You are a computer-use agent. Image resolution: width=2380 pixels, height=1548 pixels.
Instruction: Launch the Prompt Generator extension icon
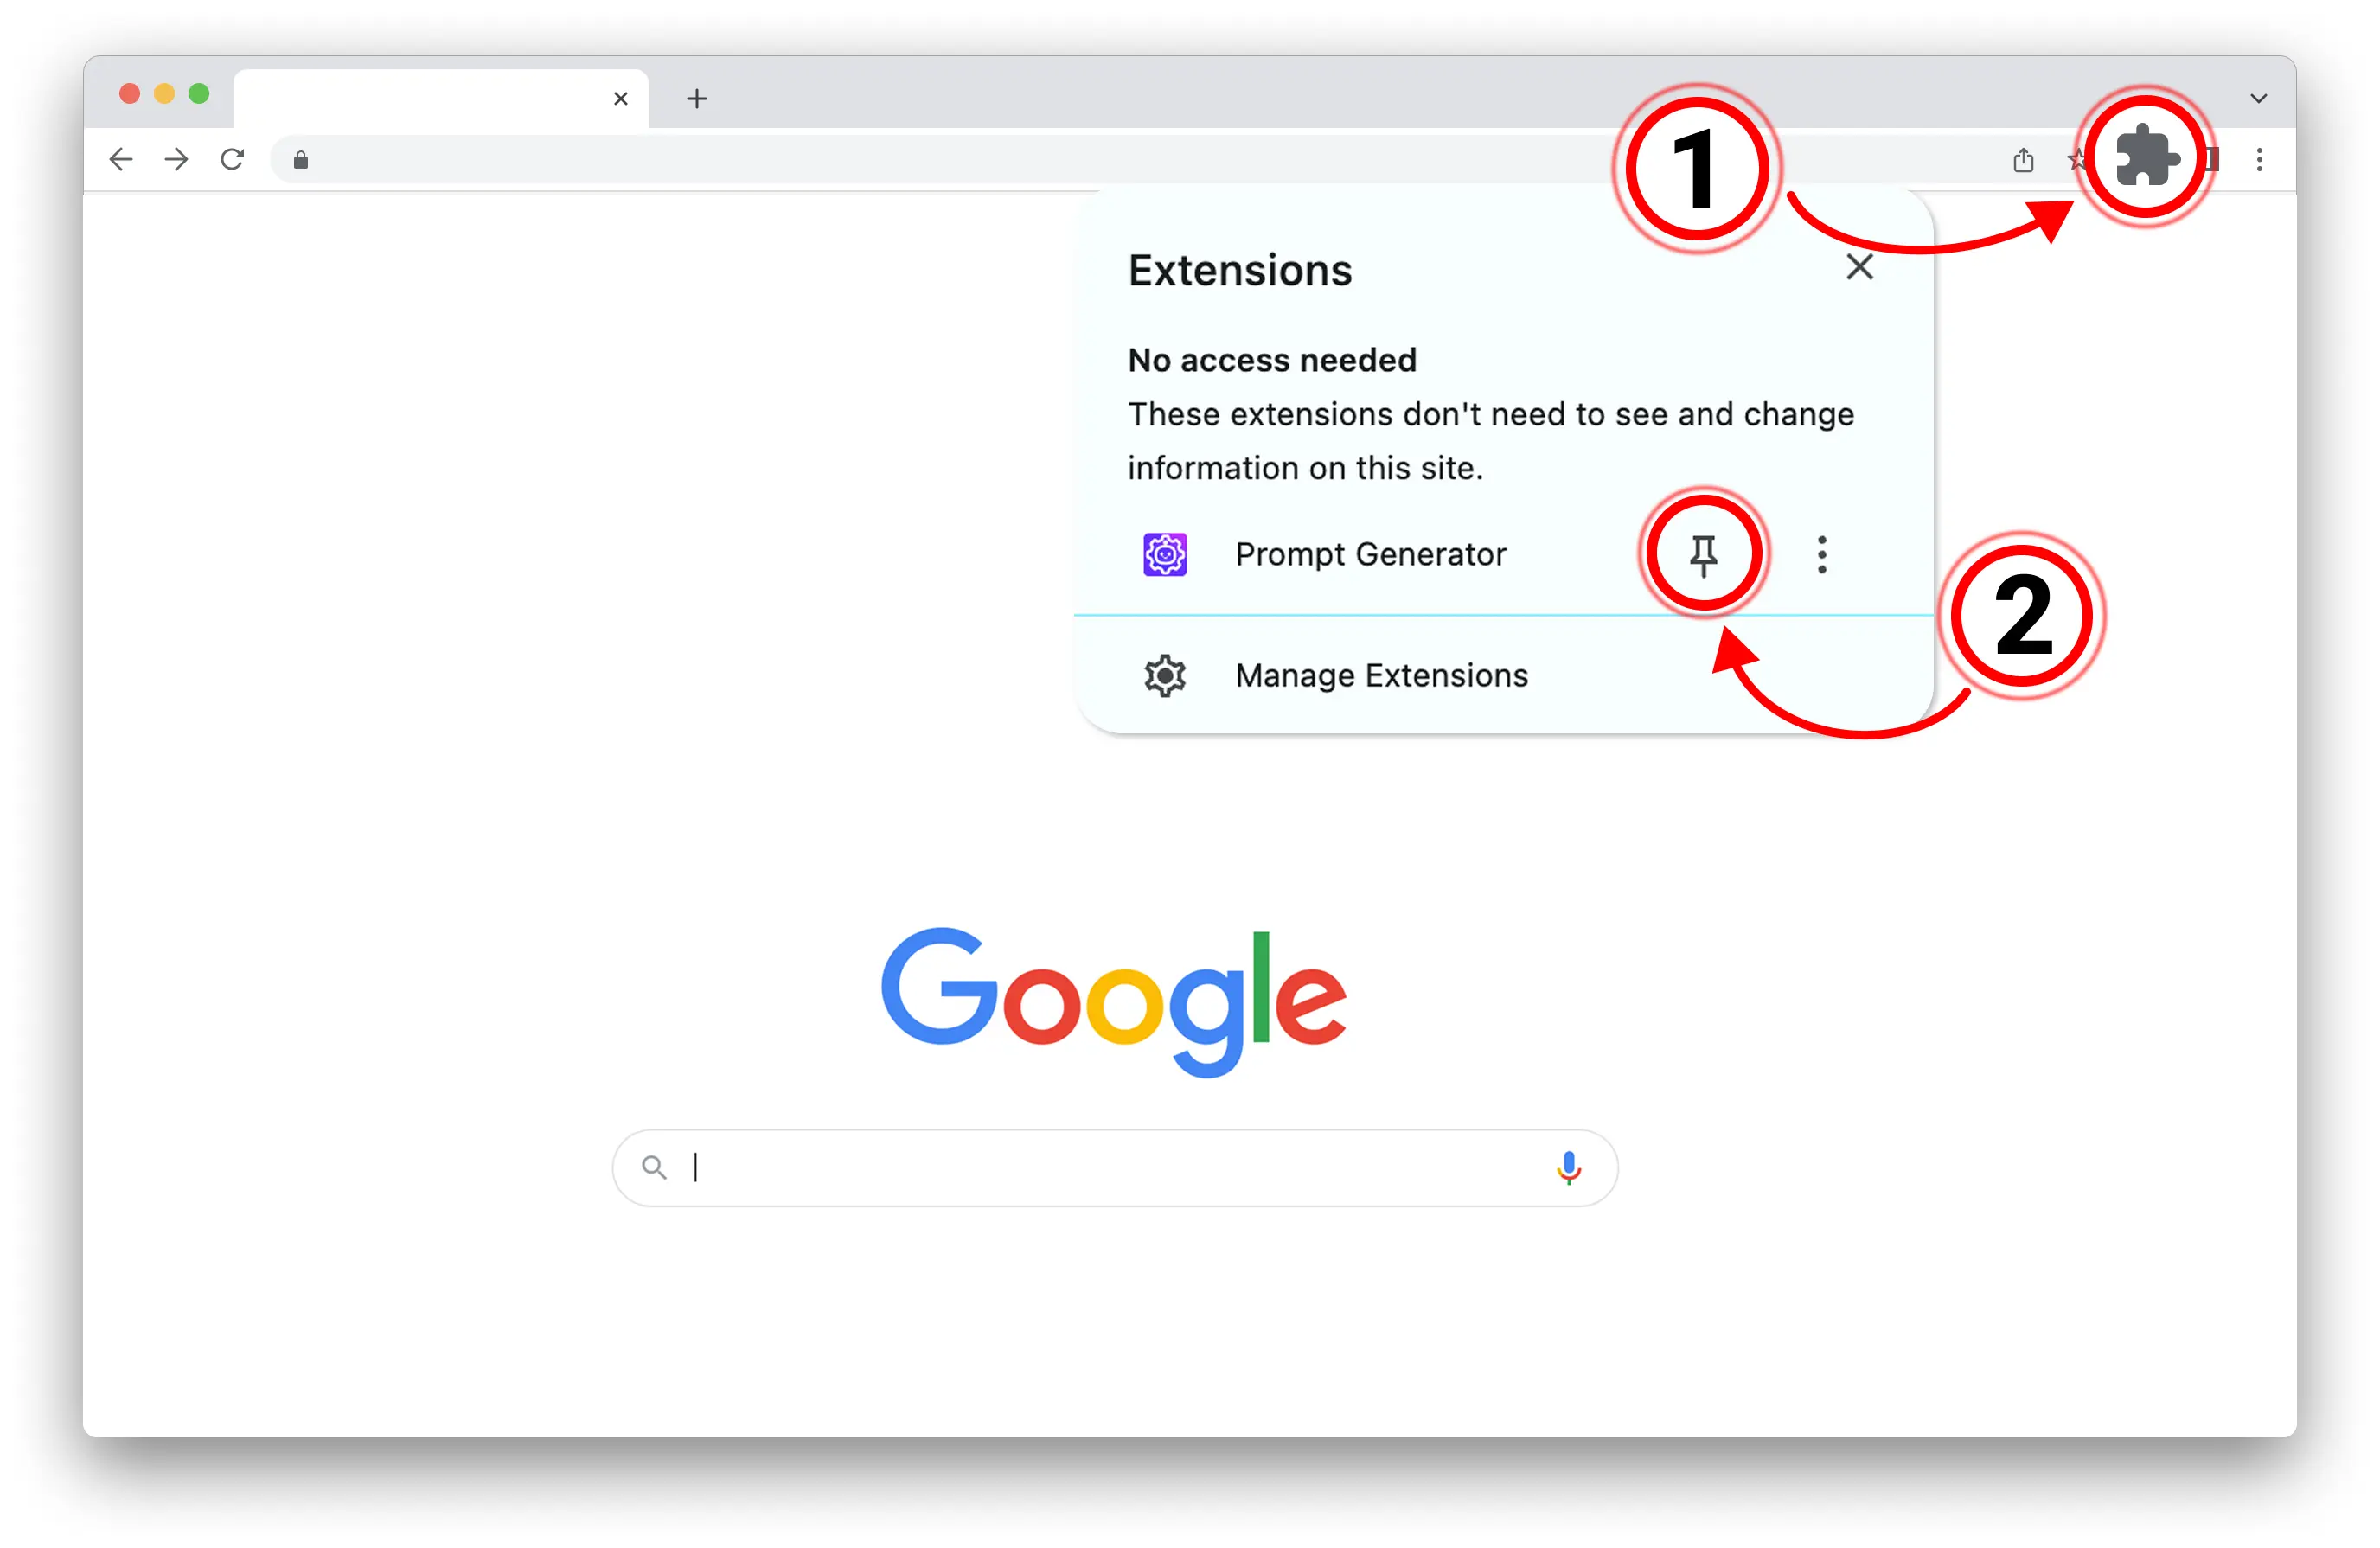[x=1164, y=554]
